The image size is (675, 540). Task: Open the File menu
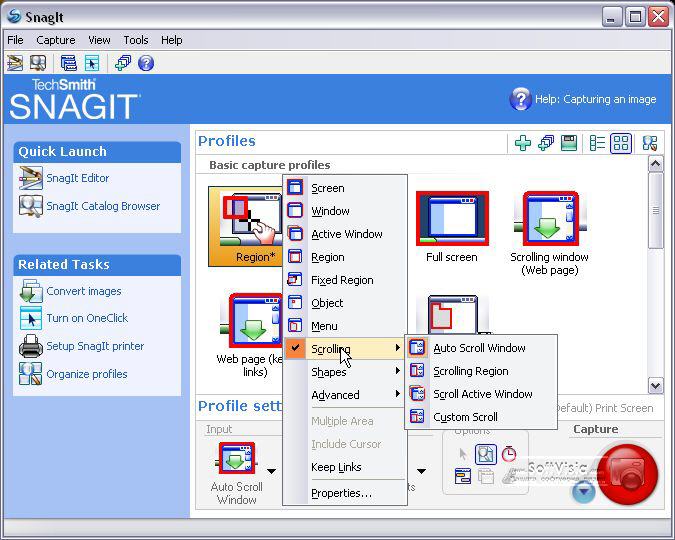point(15,40)
